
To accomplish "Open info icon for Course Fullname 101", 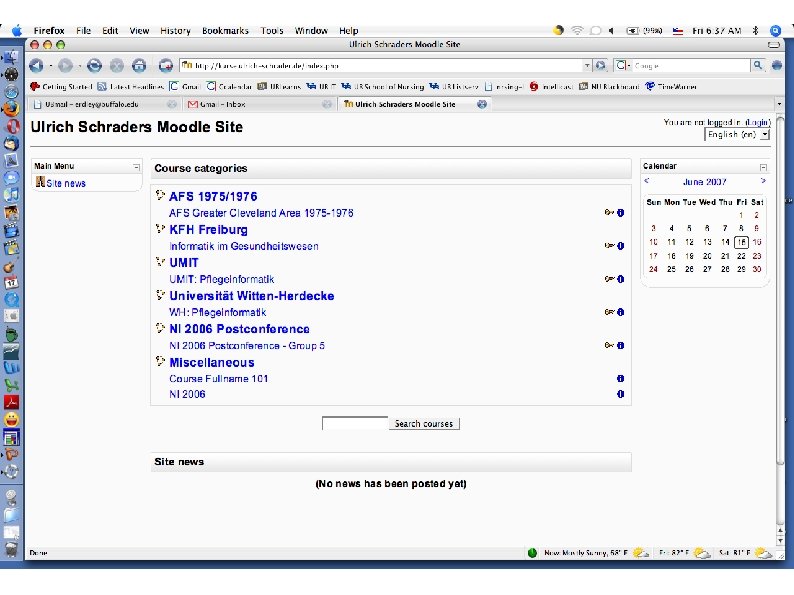I will point(620,378).
